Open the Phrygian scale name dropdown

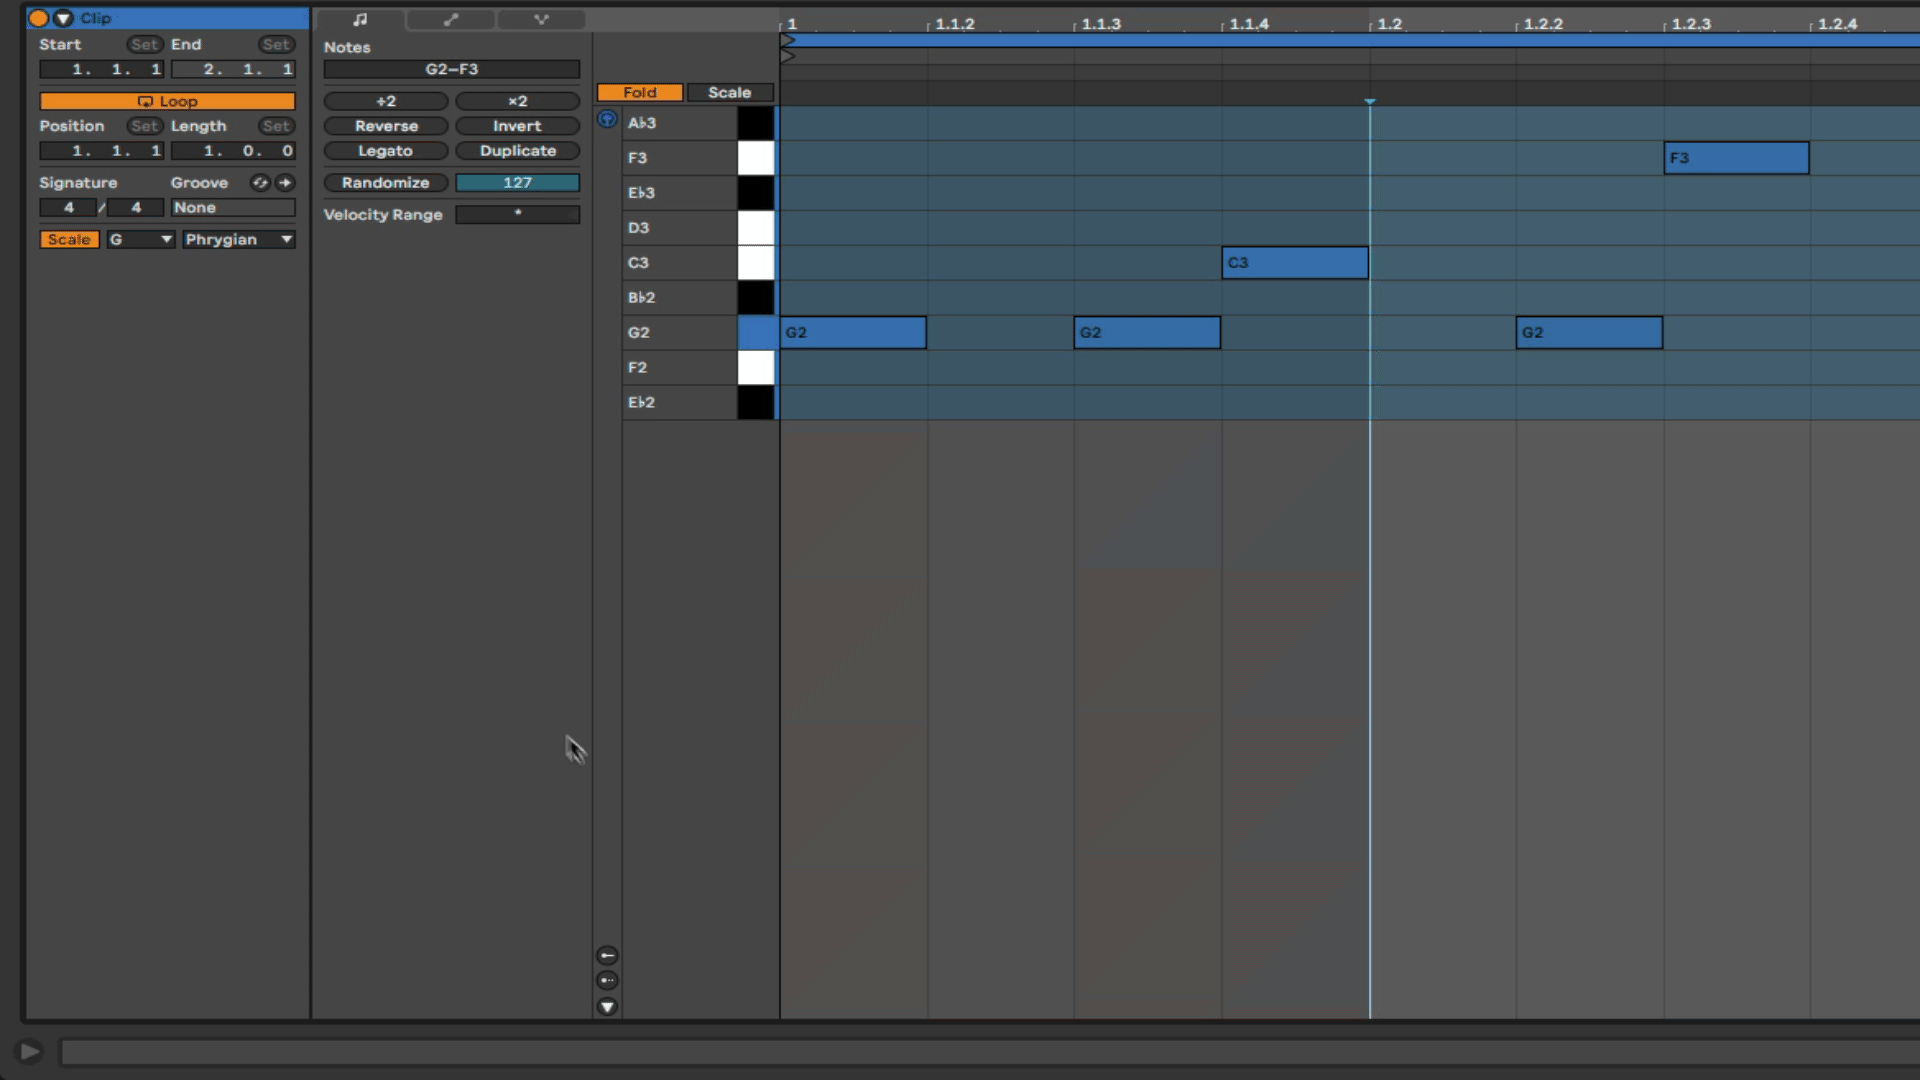click(x=238, y=239)
